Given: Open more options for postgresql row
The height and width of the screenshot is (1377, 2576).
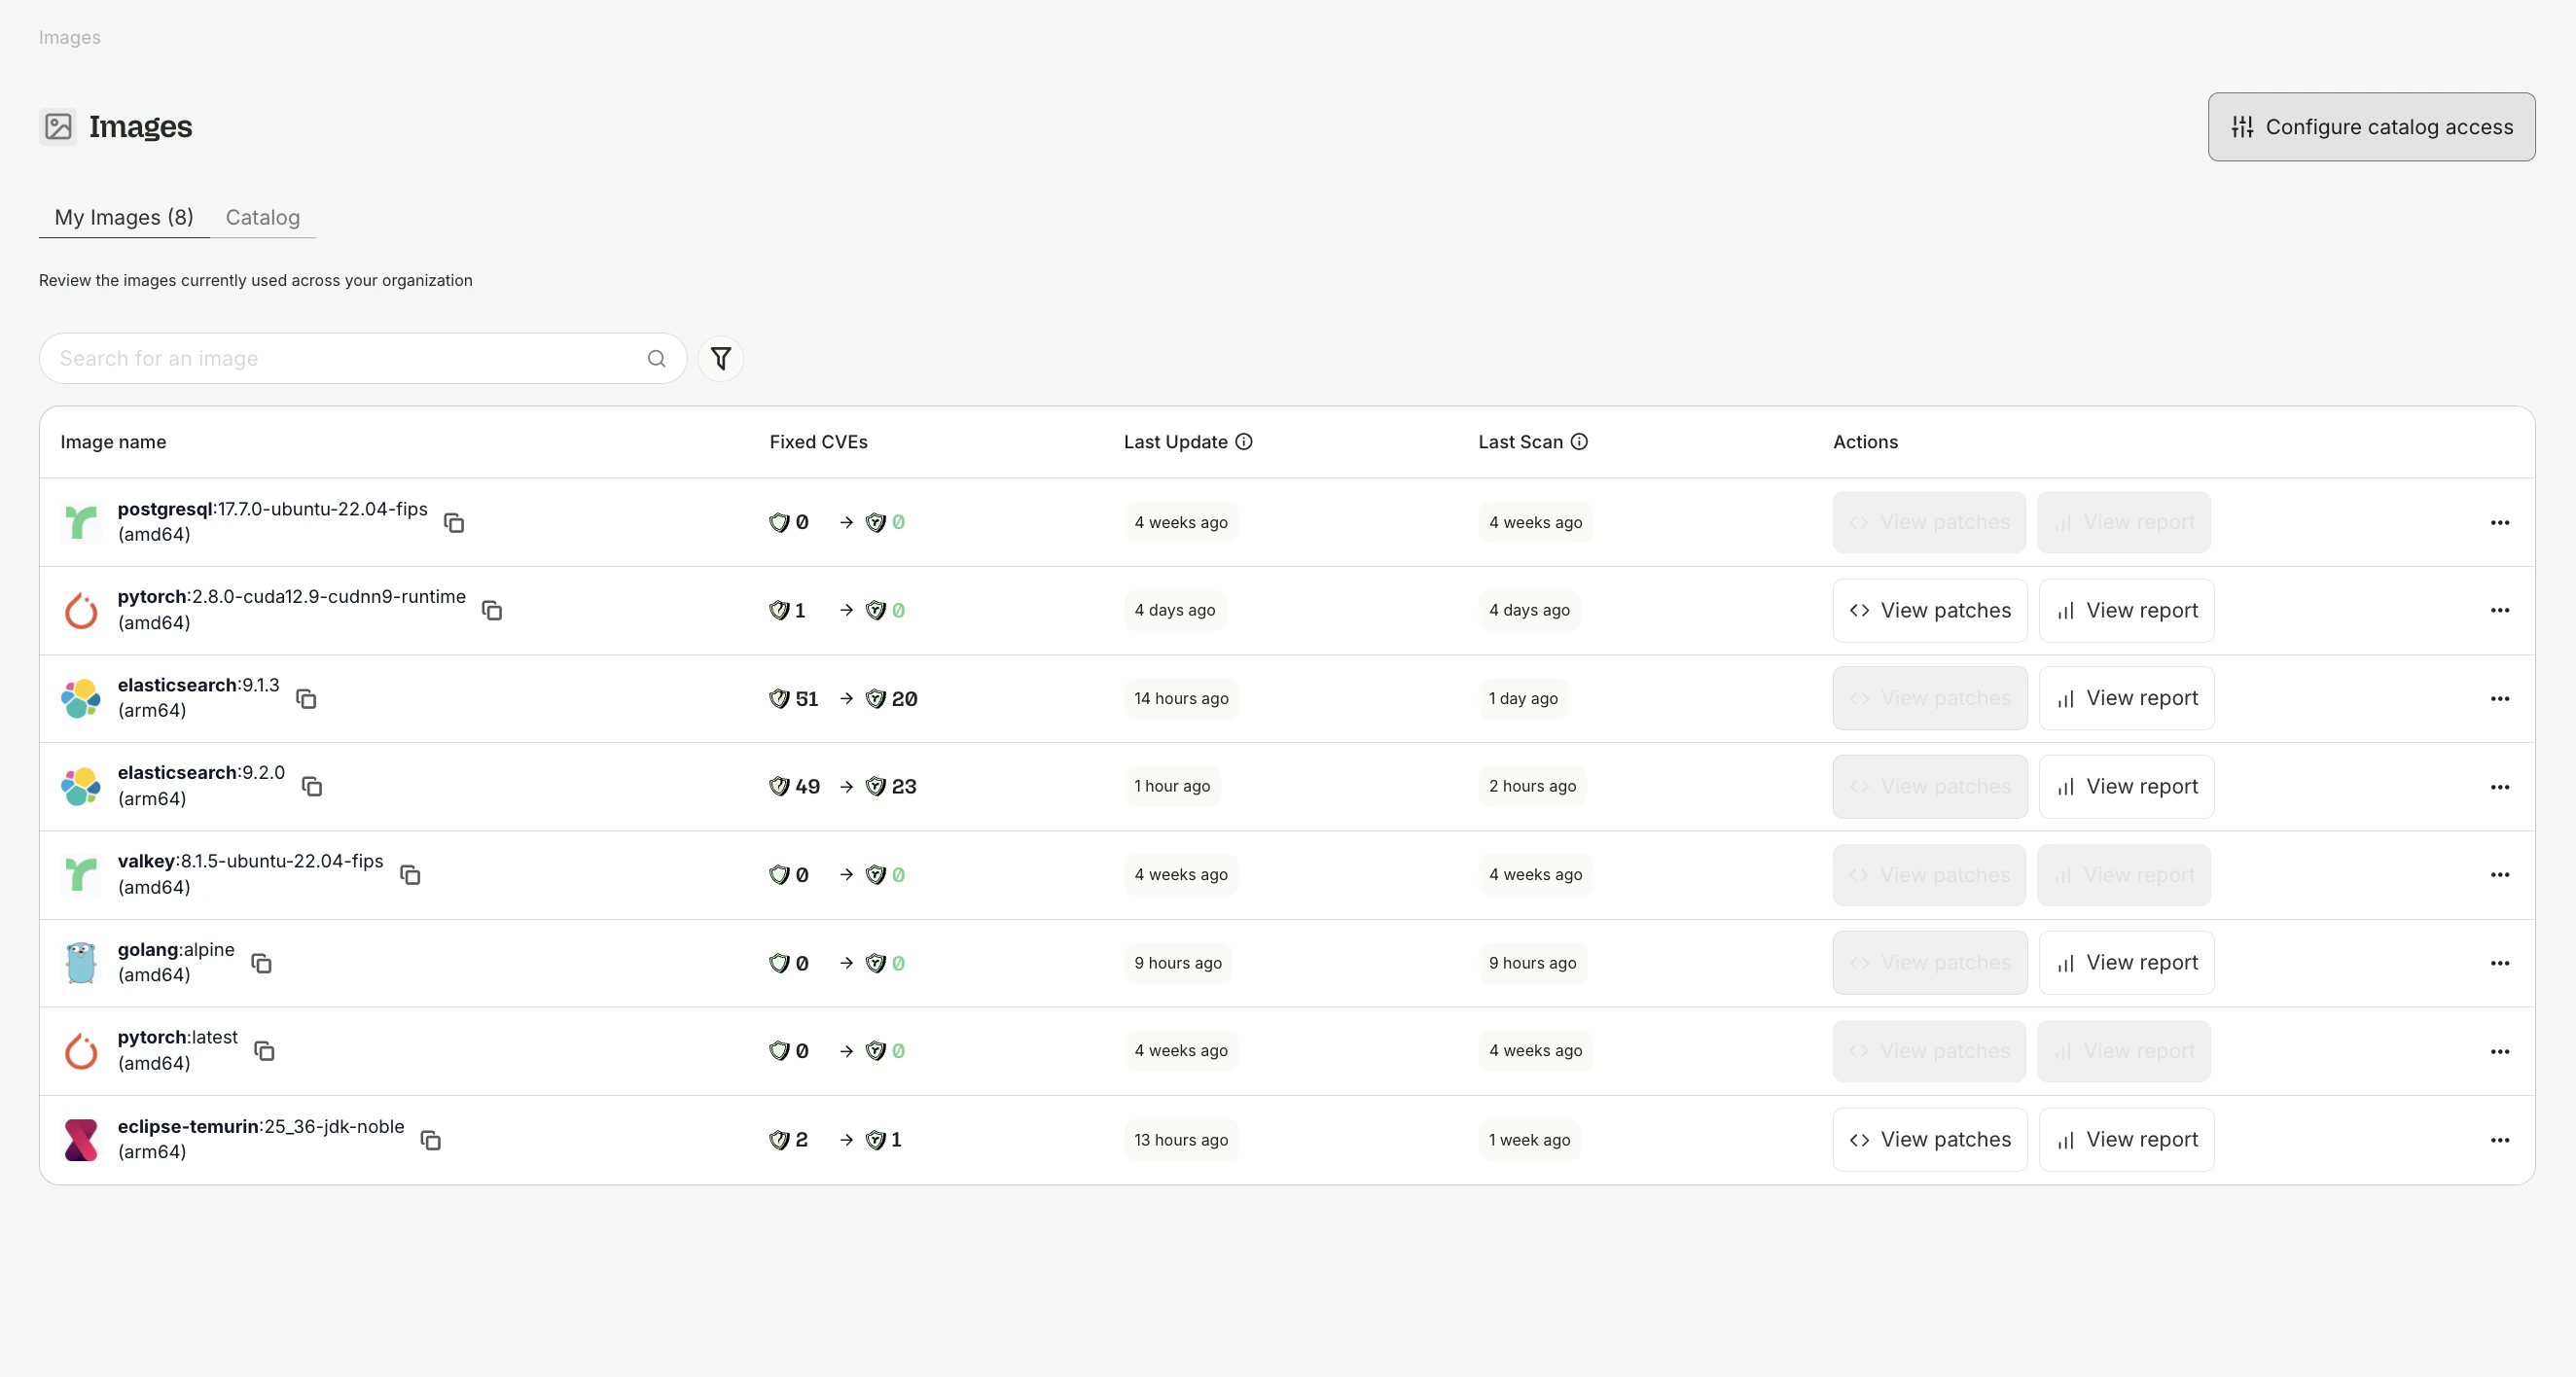Looking at the screenshot, I should (x=2499, y=523).
